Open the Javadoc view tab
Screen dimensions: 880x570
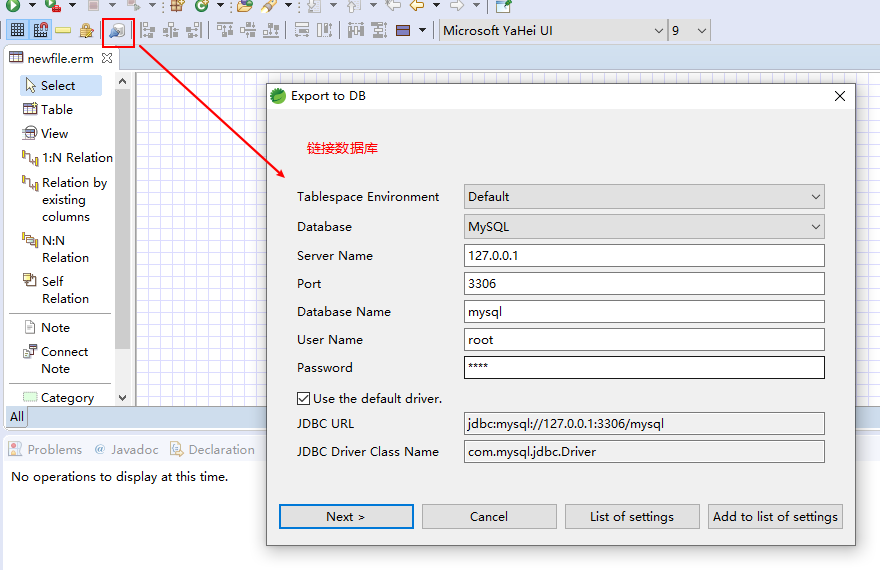click(127, 449)
